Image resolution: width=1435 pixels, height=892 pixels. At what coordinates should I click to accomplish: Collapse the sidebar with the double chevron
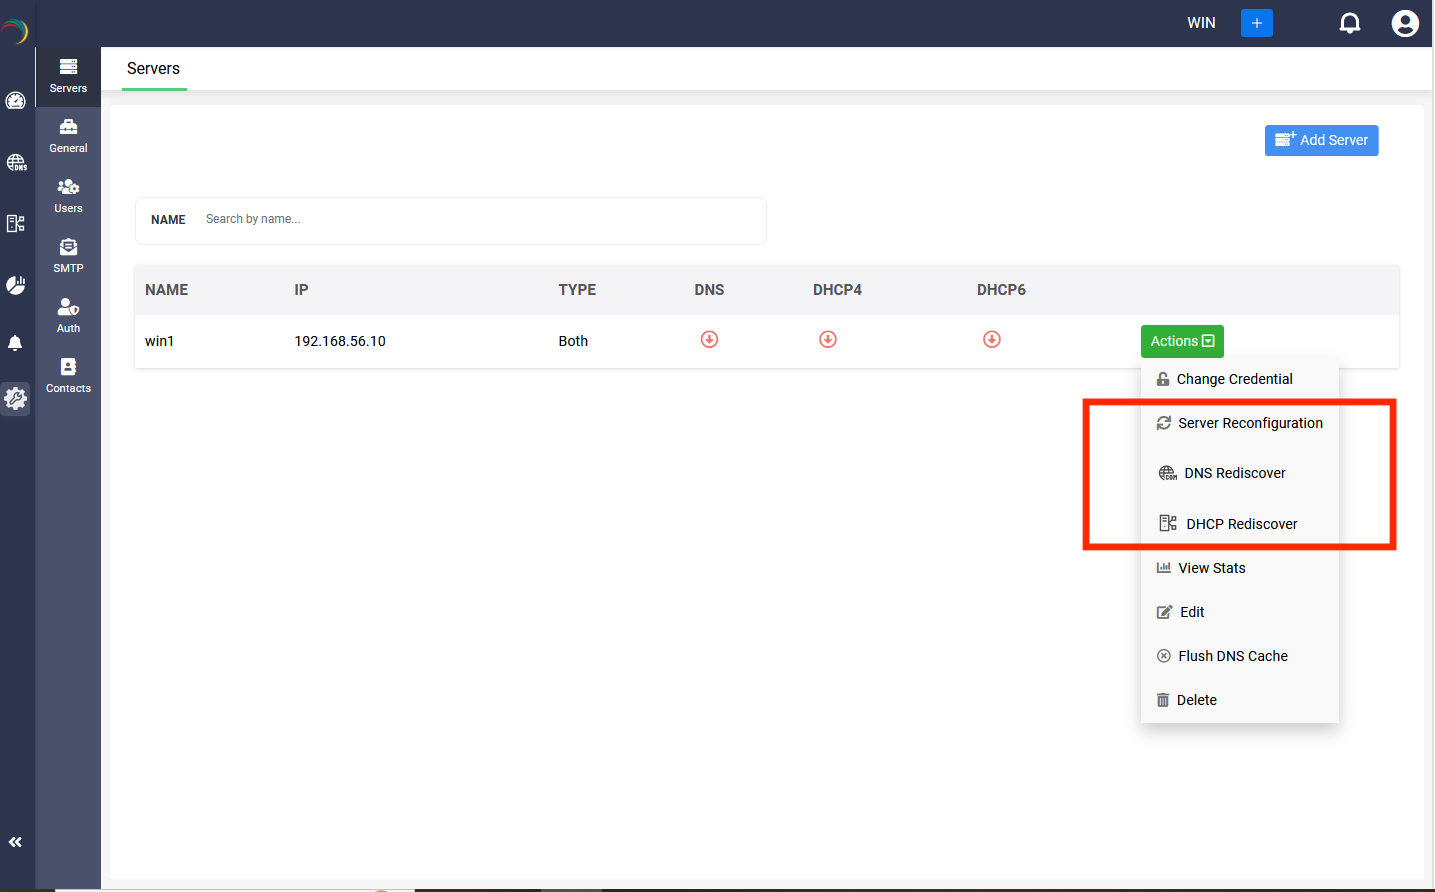point(16,841)
